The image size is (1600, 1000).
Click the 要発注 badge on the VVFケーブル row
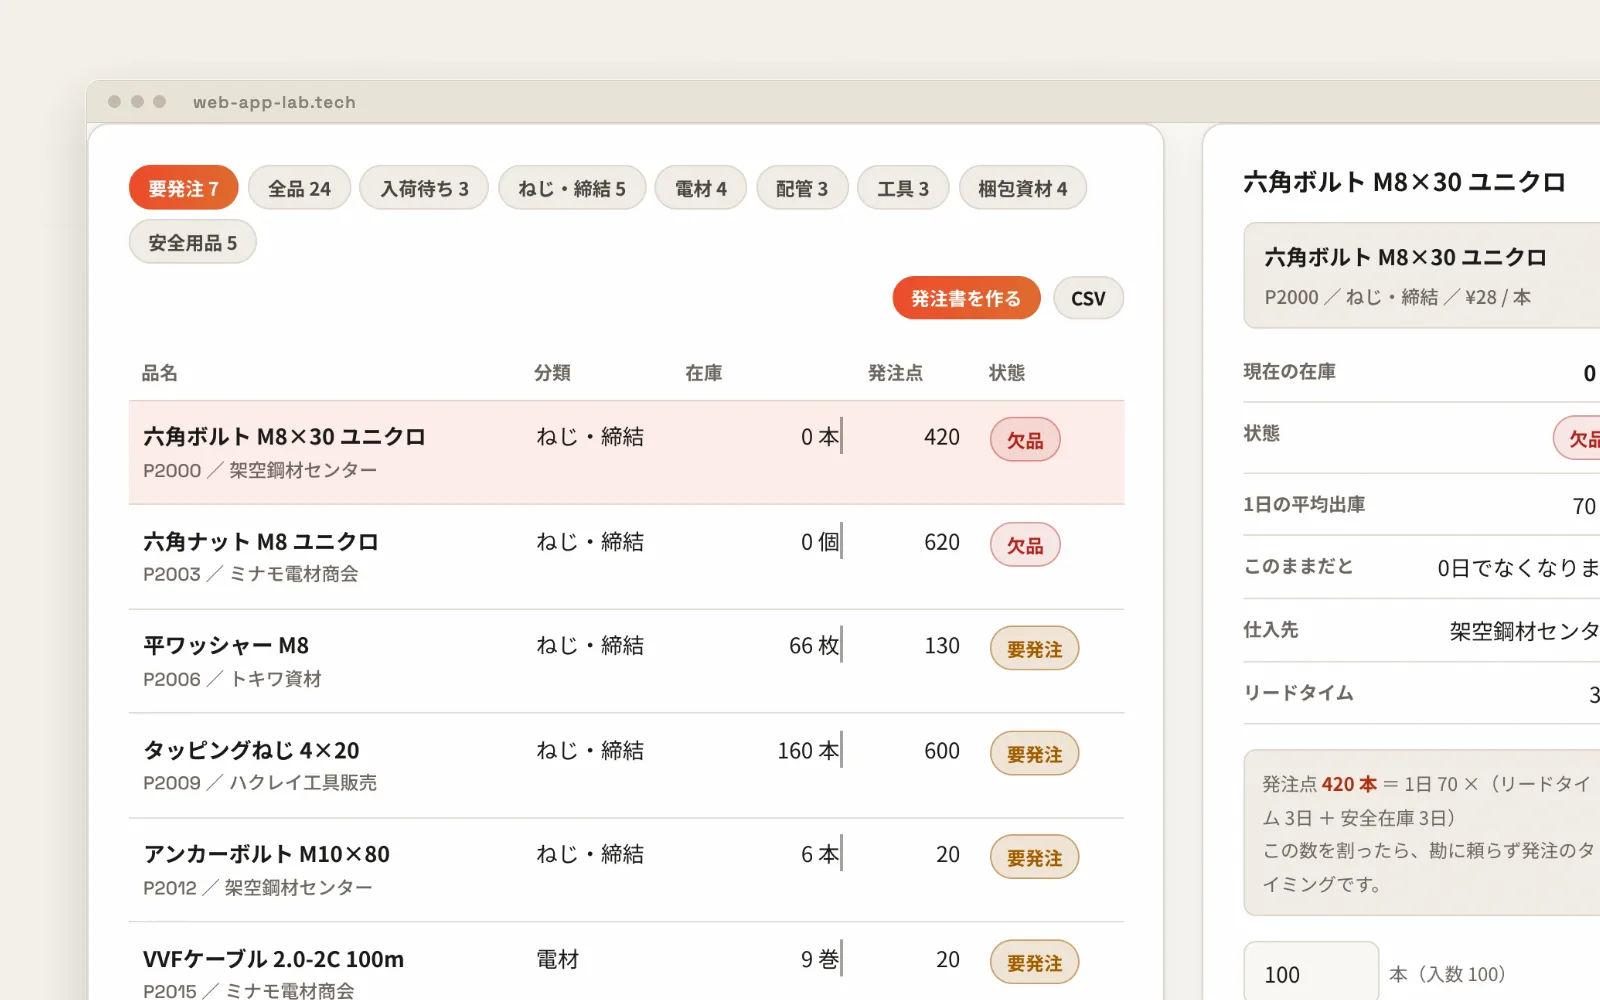click(x=1035, y=963)
